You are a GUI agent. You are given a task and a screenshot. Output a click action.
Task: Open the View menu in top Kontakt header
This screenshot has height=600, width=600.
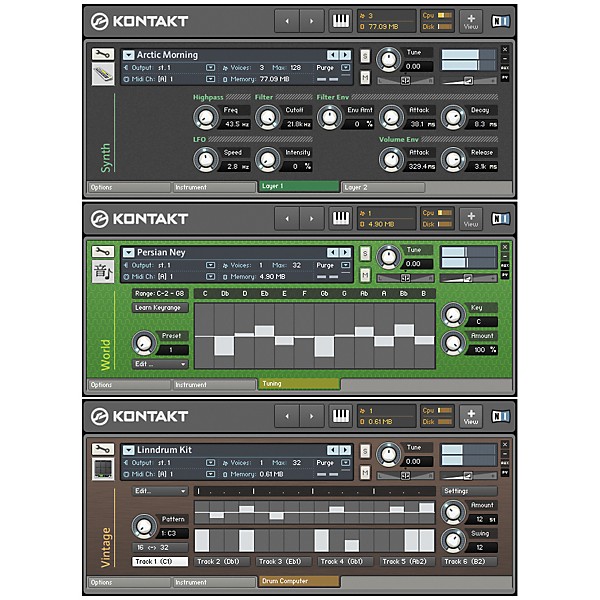pos(471,21)
